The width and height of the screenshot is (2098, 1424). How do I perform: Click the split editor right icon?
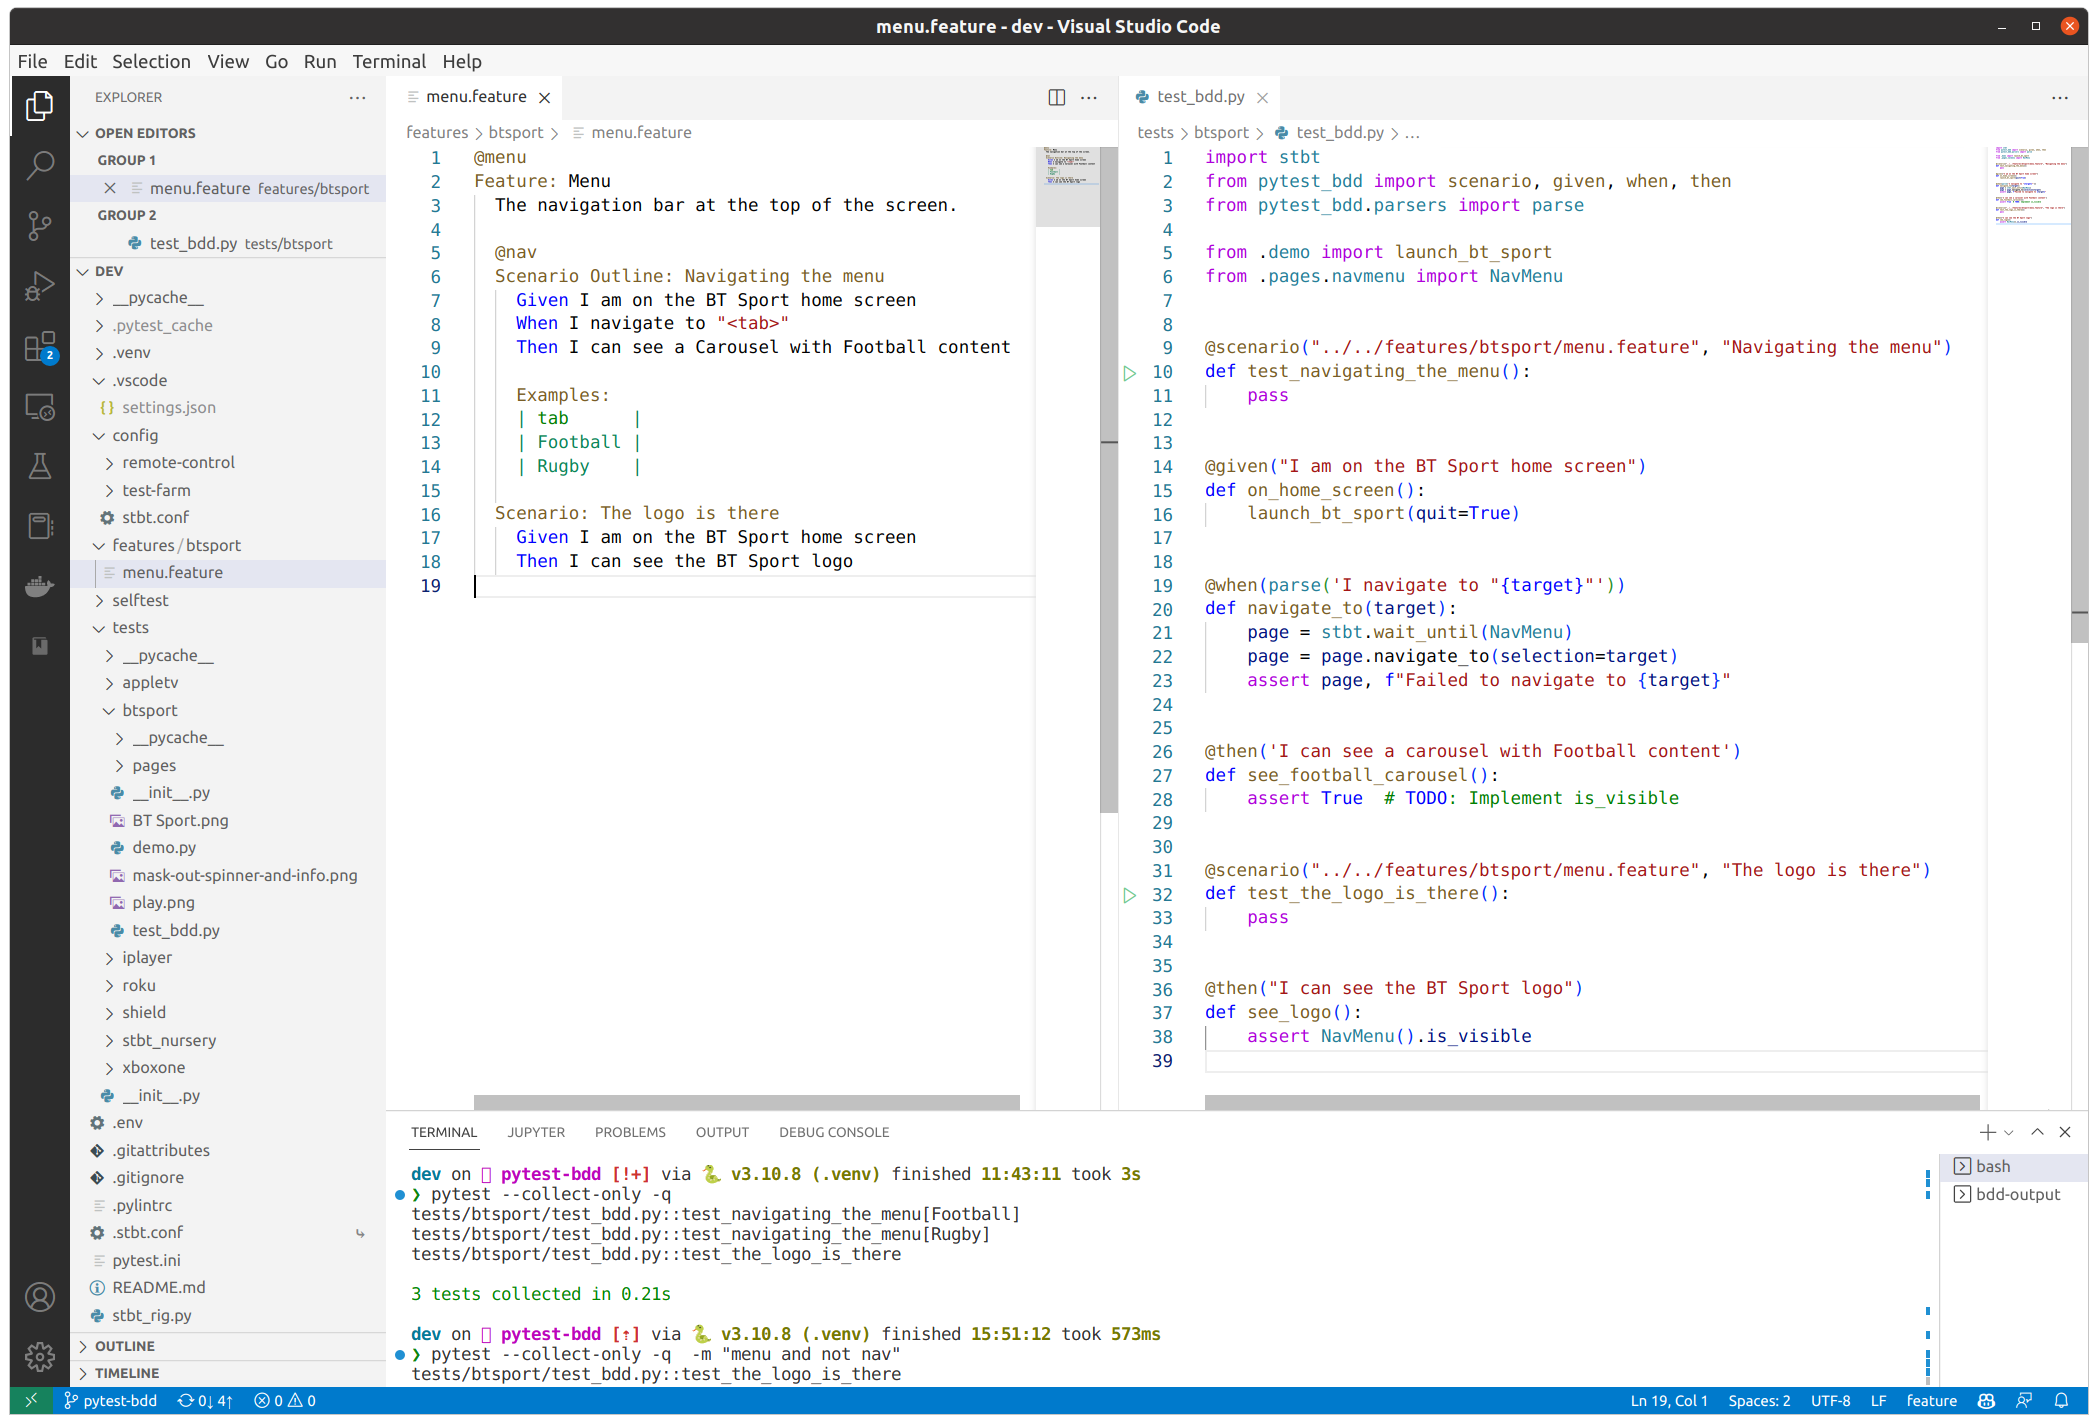[1056, 97]
